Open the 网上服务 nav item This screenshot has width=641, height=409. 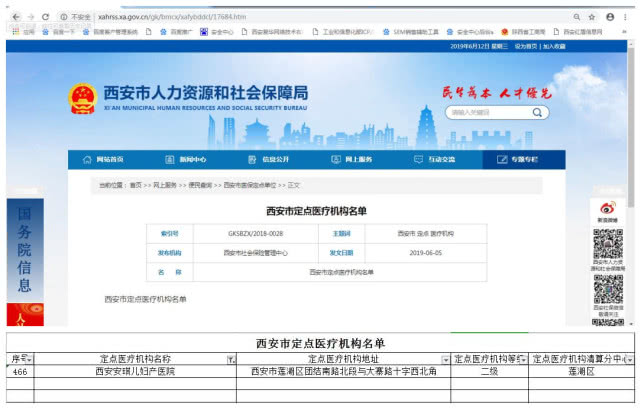click(x=352, y=160)
